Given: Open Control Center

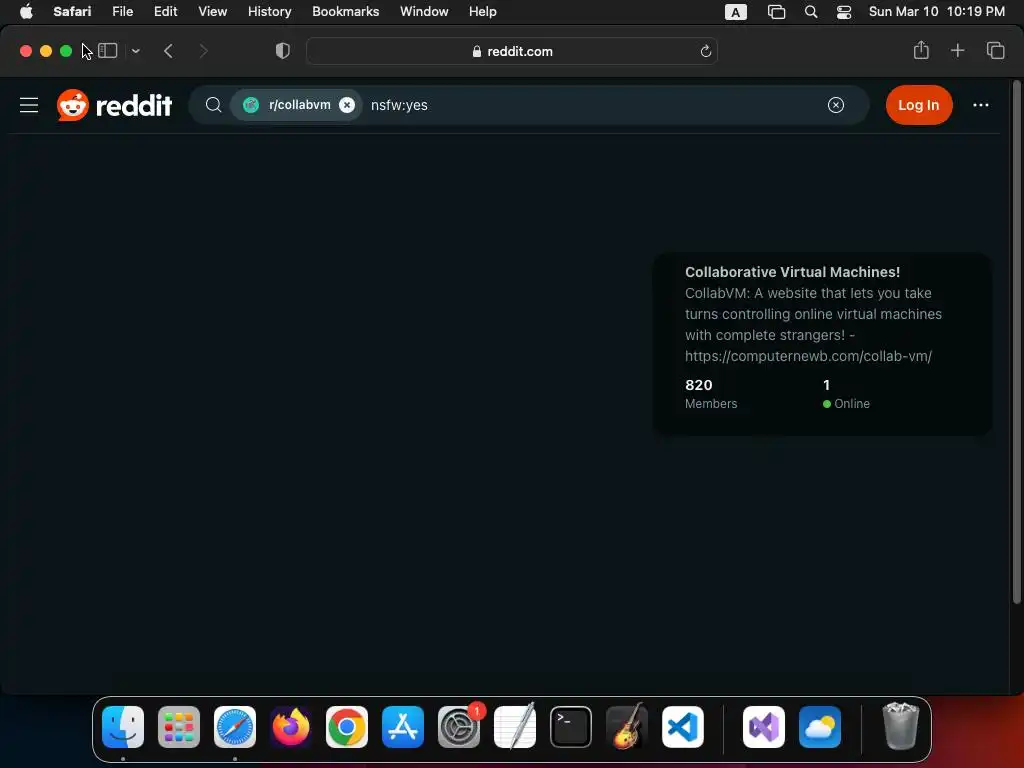Looking at the screenshot, I should tap(844, 12).
